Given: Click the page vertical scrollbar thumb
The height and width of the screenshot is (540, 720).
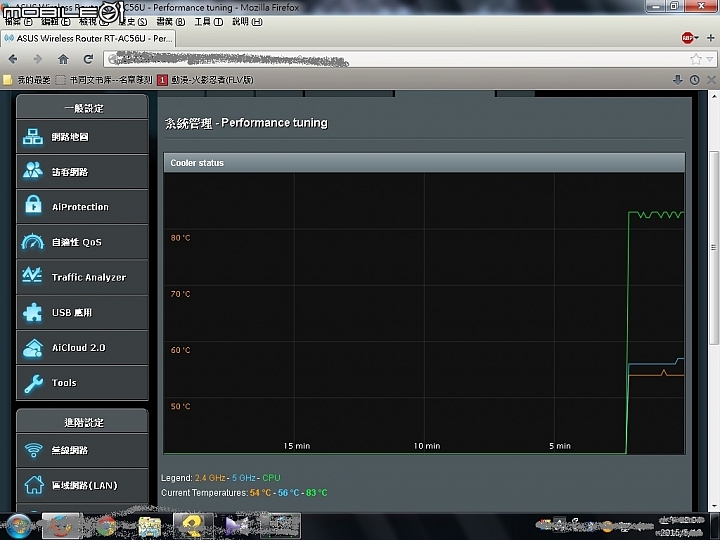Looking at the screenshot, I should click(714, 248).
